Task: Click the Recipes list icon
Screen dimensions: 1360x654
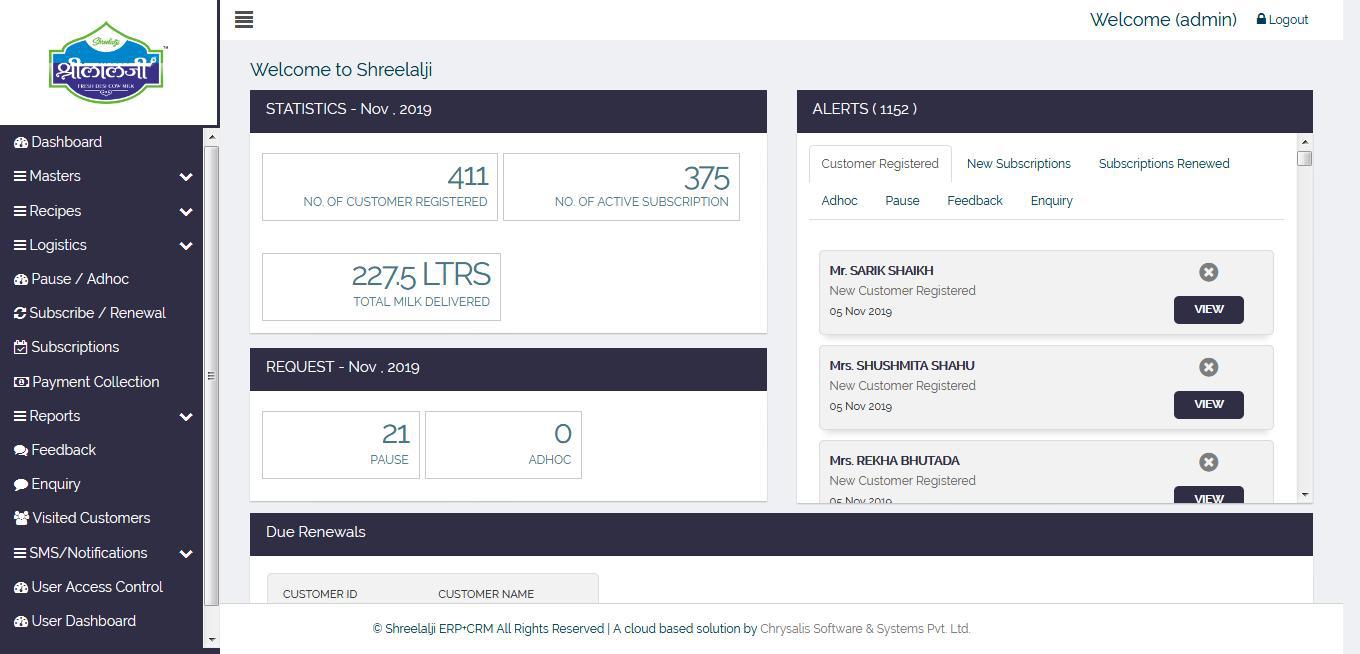Action: pyautogui.click(x=20, y=211)
